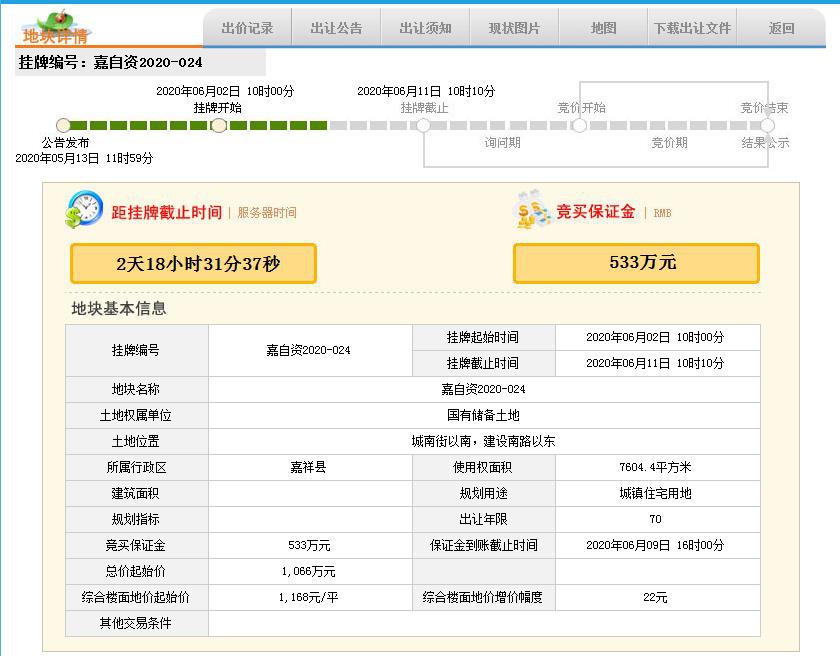The height and width of the screenshot is (656, 840).
Task: Click the 1,168元/平 floor price cell
Action: point(310,597)
